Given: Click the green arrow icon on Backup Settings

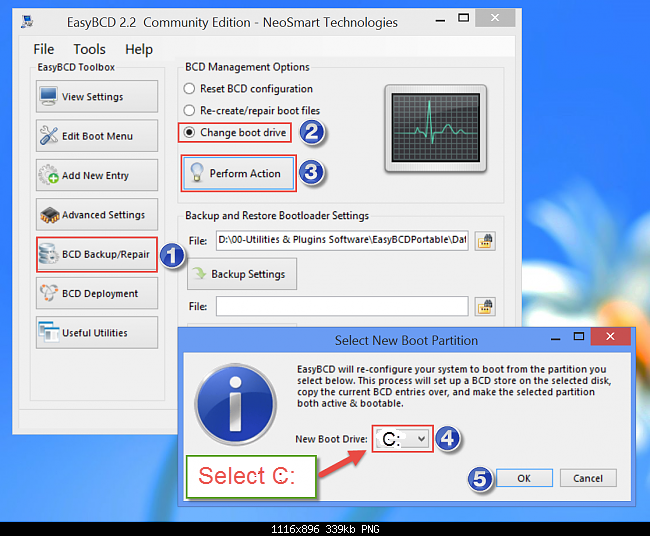Looking at the screenshot, I should pyautogui.click(x=199, y=273).
